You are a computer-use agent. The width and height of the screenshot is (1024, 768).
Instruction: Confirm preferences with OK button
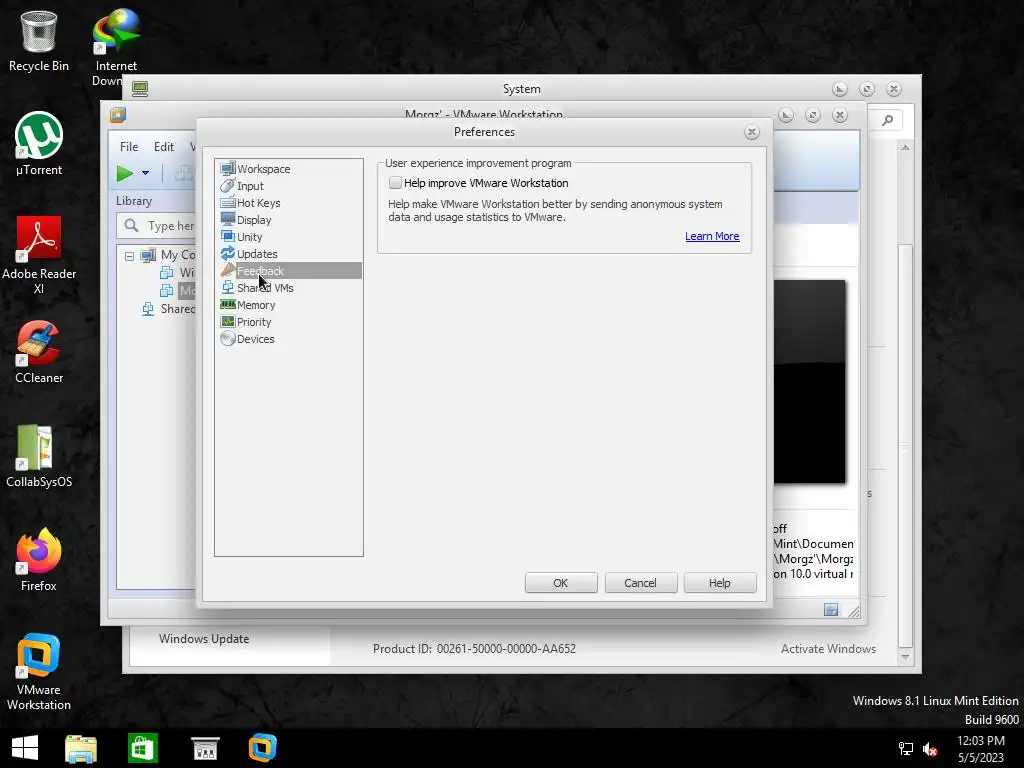pos(561,583)
